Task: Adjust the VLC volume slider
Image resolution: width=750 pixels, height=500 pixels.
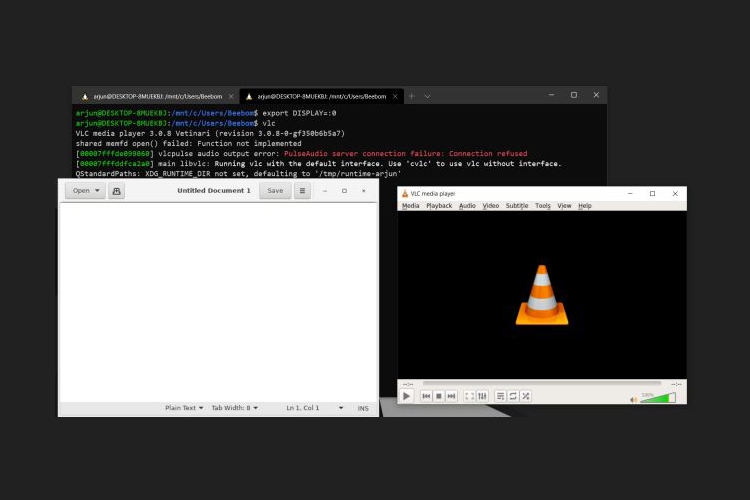Action: tap(657, 398)
